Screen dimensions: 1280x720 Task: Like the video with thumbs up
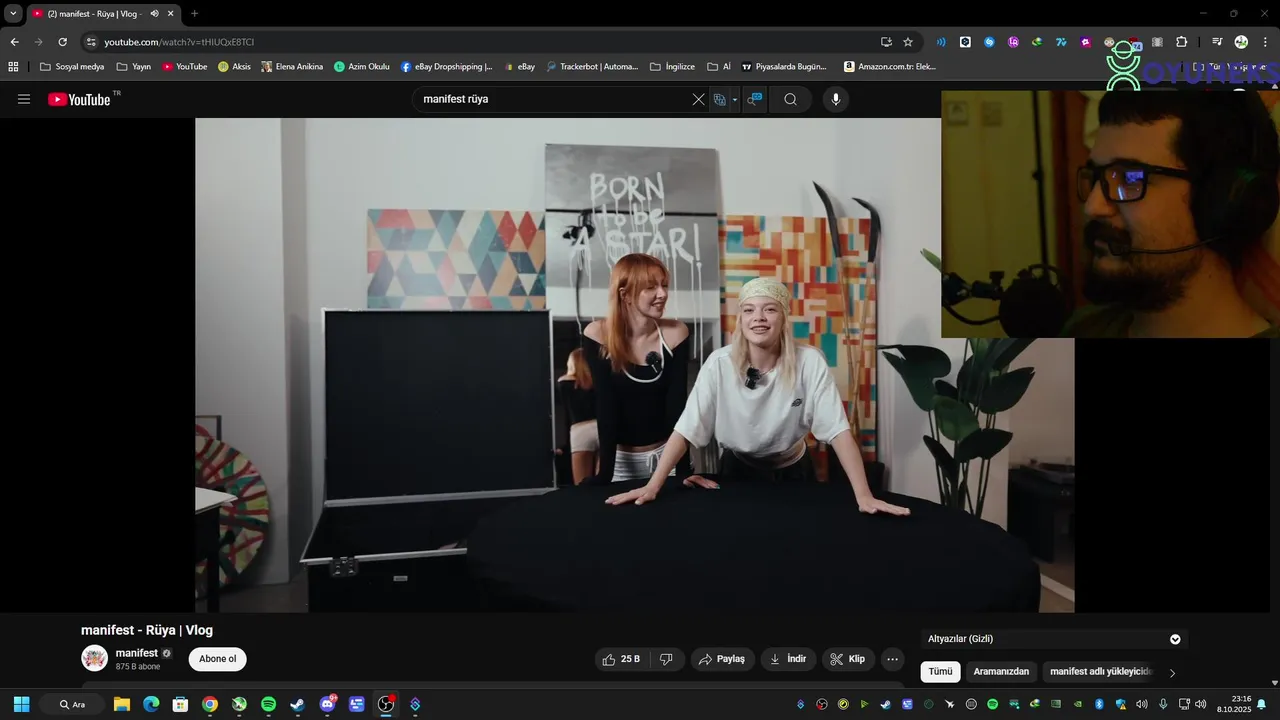coord(621,659)
